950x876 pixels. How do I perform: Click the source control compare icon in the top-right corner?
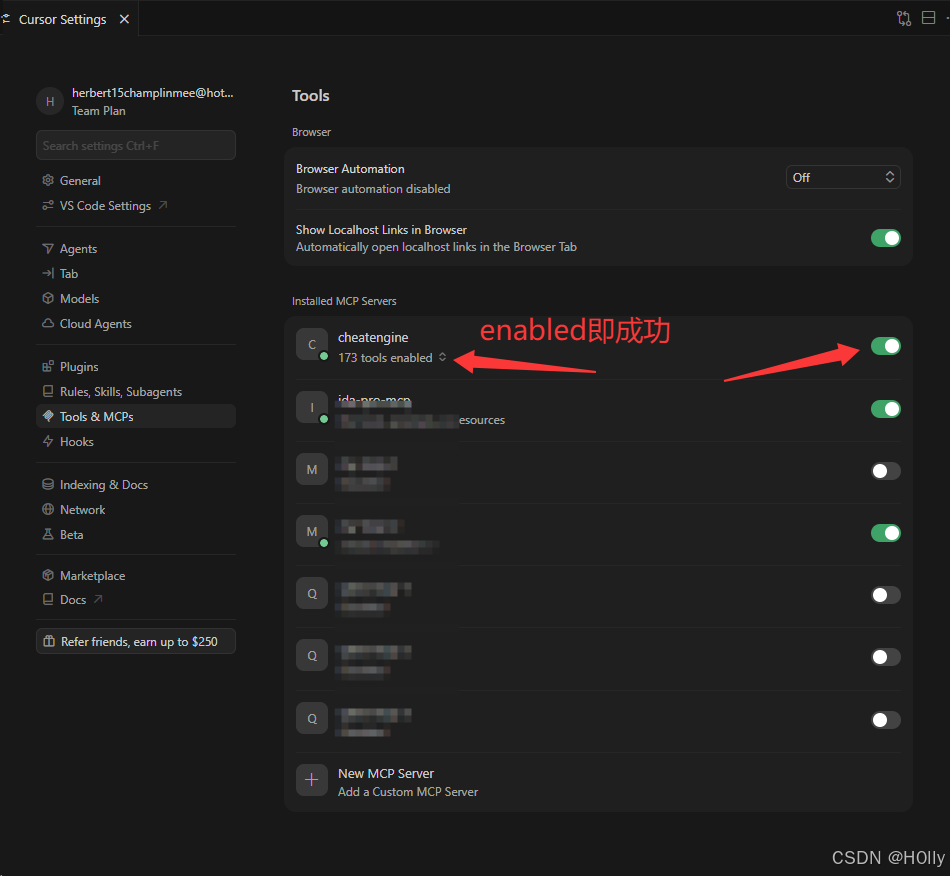903,19
